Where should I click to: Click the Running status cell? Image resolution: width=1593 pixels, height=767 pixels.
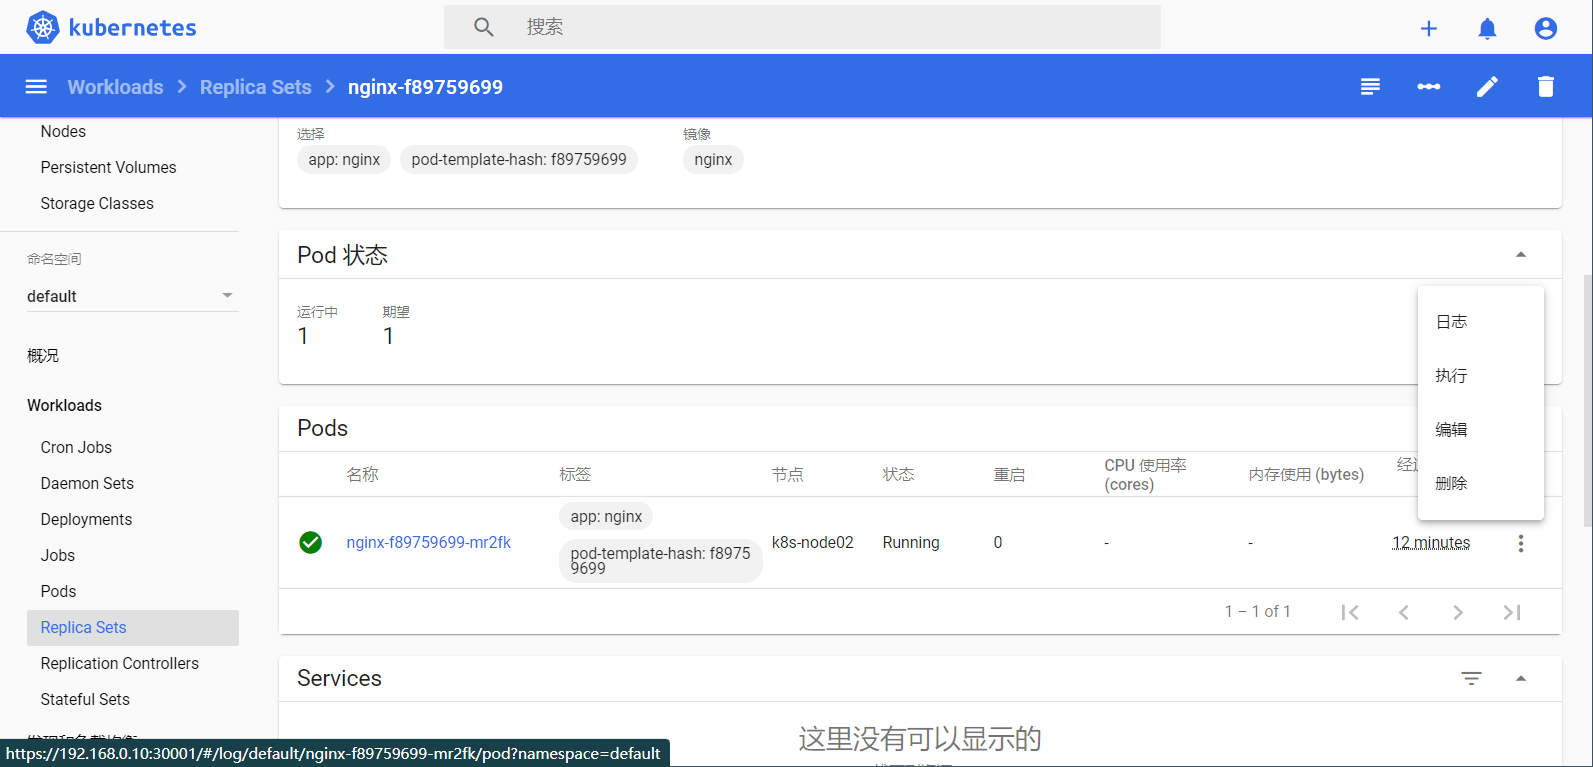tap(911, 542)
